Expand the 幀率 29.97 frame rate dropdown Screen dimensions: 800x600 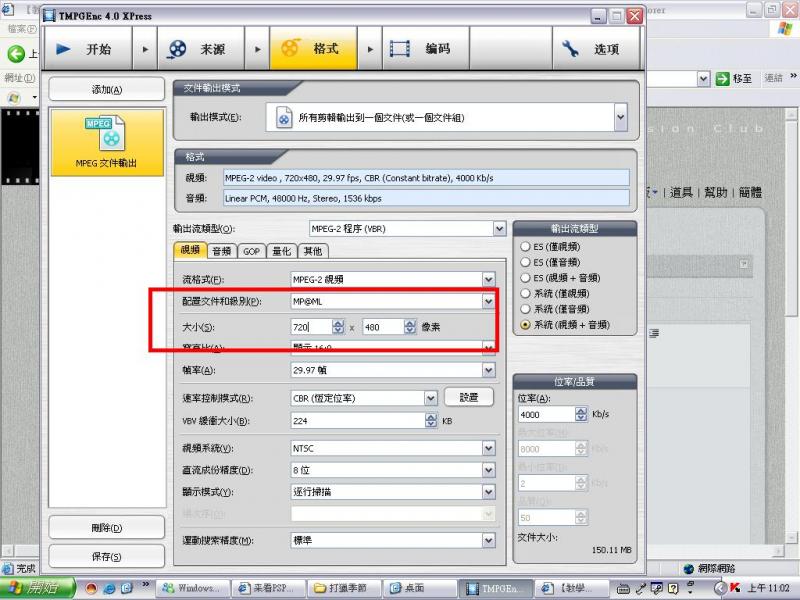[x=488, y=370]
